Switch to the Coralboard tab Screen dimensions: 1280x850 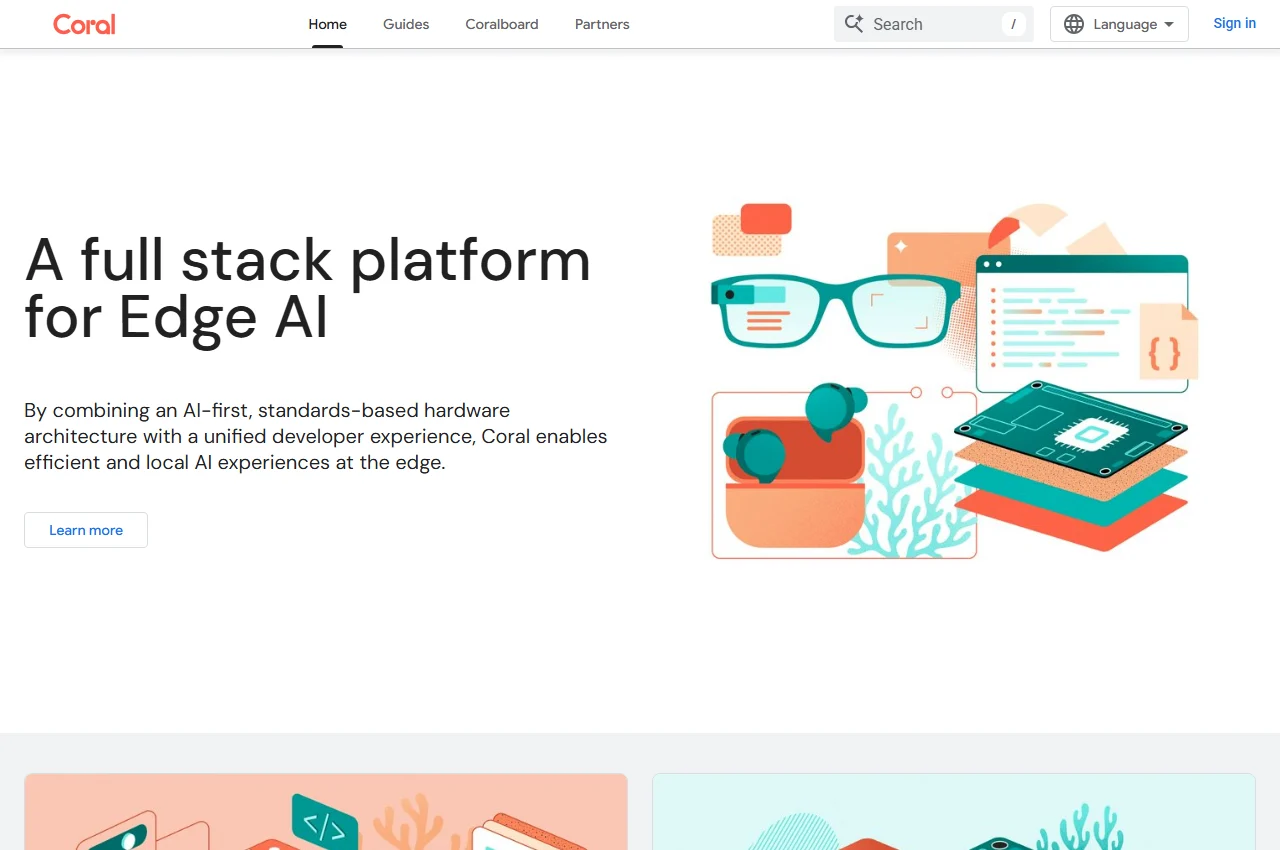click(502, 24)
